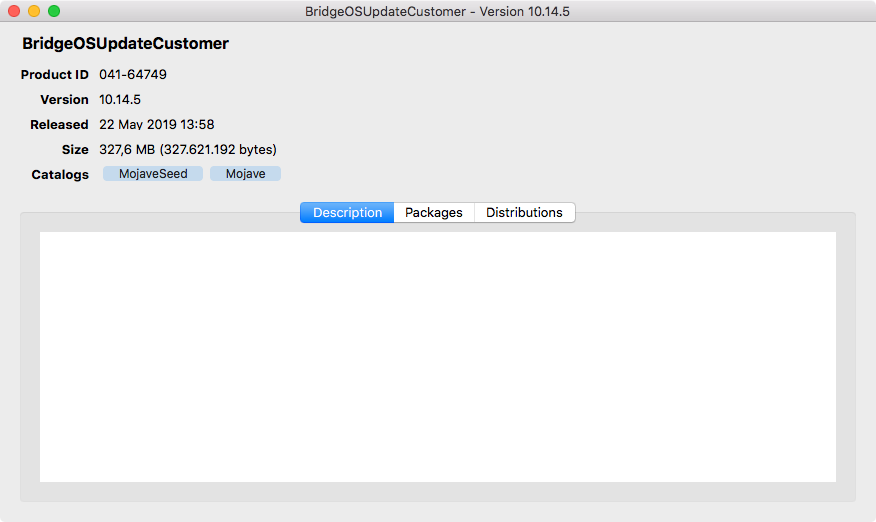Click the BridgeOSUpdateCustomer heading
Screen dimensions: 876x522
click(x=125, y=44)
